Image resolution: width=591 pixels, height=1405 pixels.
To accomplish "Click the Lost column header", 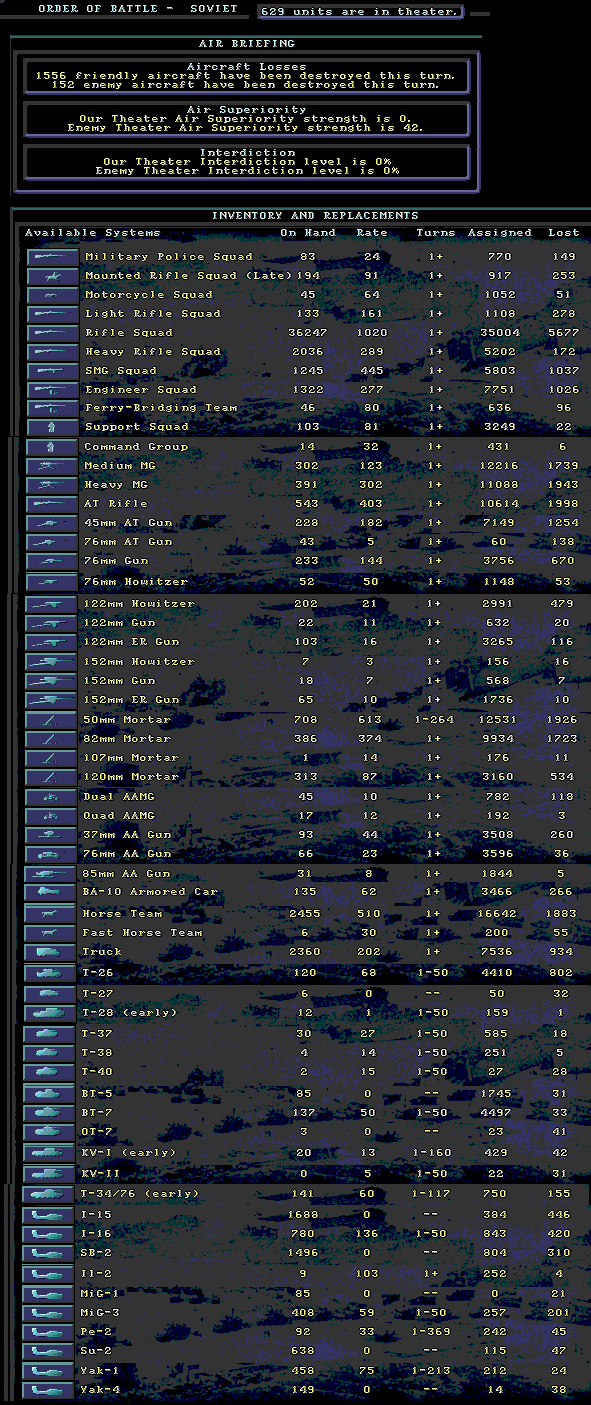I will 563,233.
